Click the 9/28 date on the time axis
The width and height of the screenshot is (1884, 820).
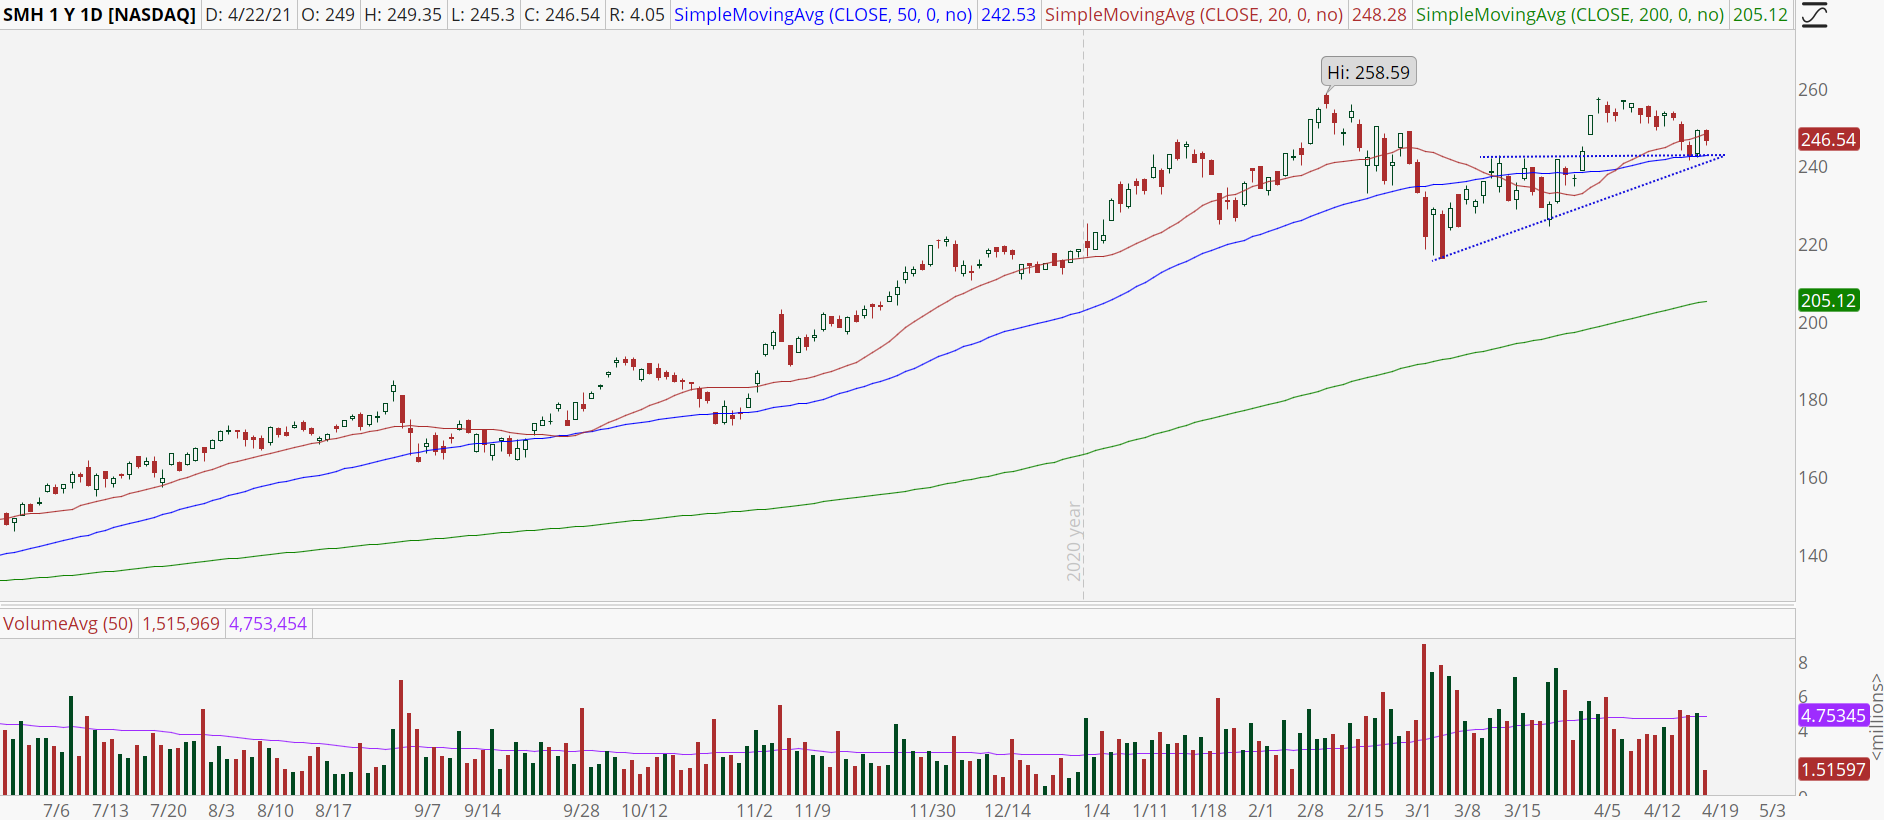tap(581, 810)
